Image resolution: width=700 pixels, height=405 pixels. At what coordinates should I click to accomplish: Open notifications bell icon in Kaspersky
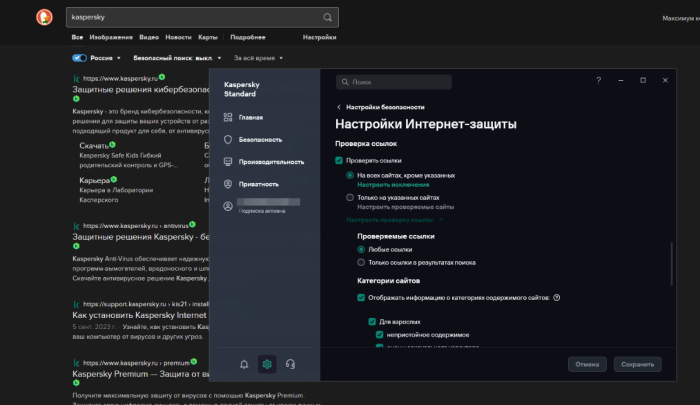pyautogui.click(x=244, y=364)
